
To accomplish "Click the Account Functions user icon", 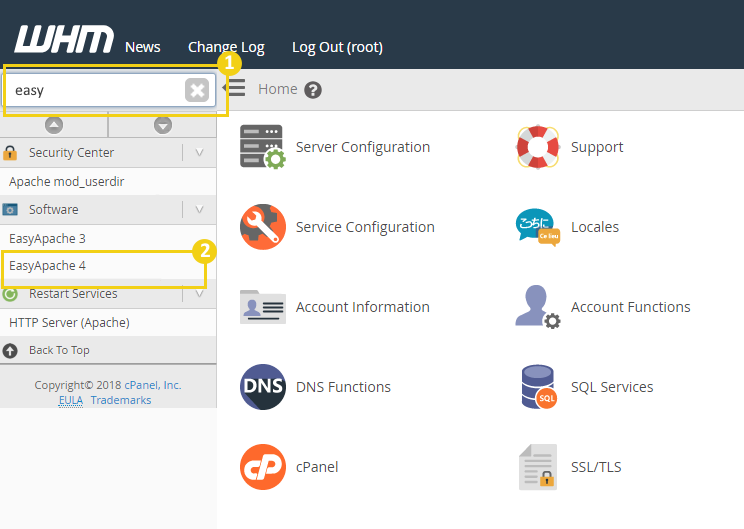I will pyautogui.click(x=538, y=307).
